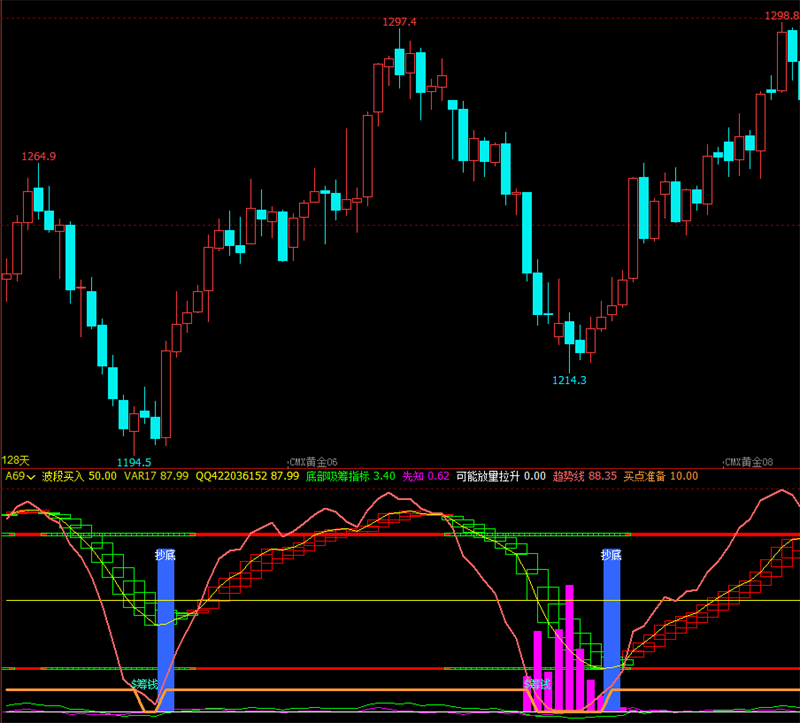Click the first 抄底 blue signal bar
This screenshot has height=723, width=800.
tap(165, 630)
